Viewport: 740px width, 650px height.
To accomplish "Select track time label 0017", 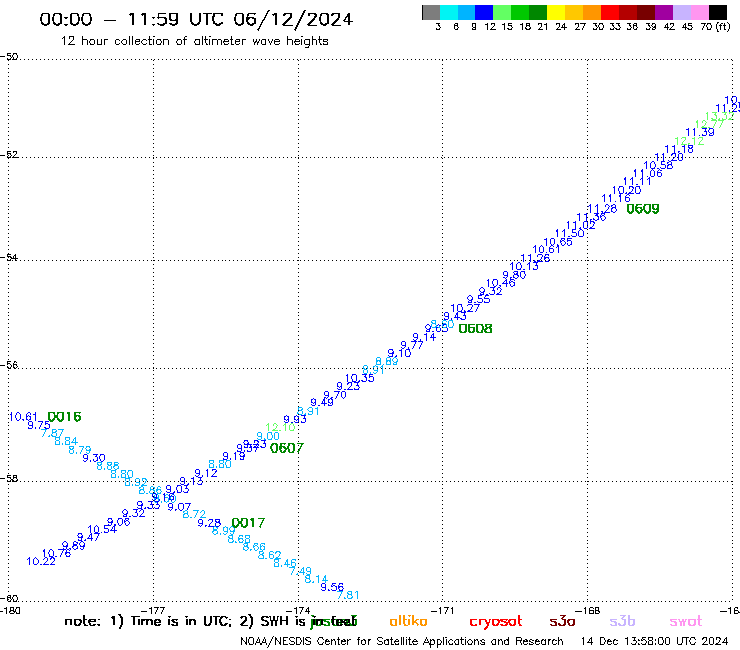I will point(248,523).
